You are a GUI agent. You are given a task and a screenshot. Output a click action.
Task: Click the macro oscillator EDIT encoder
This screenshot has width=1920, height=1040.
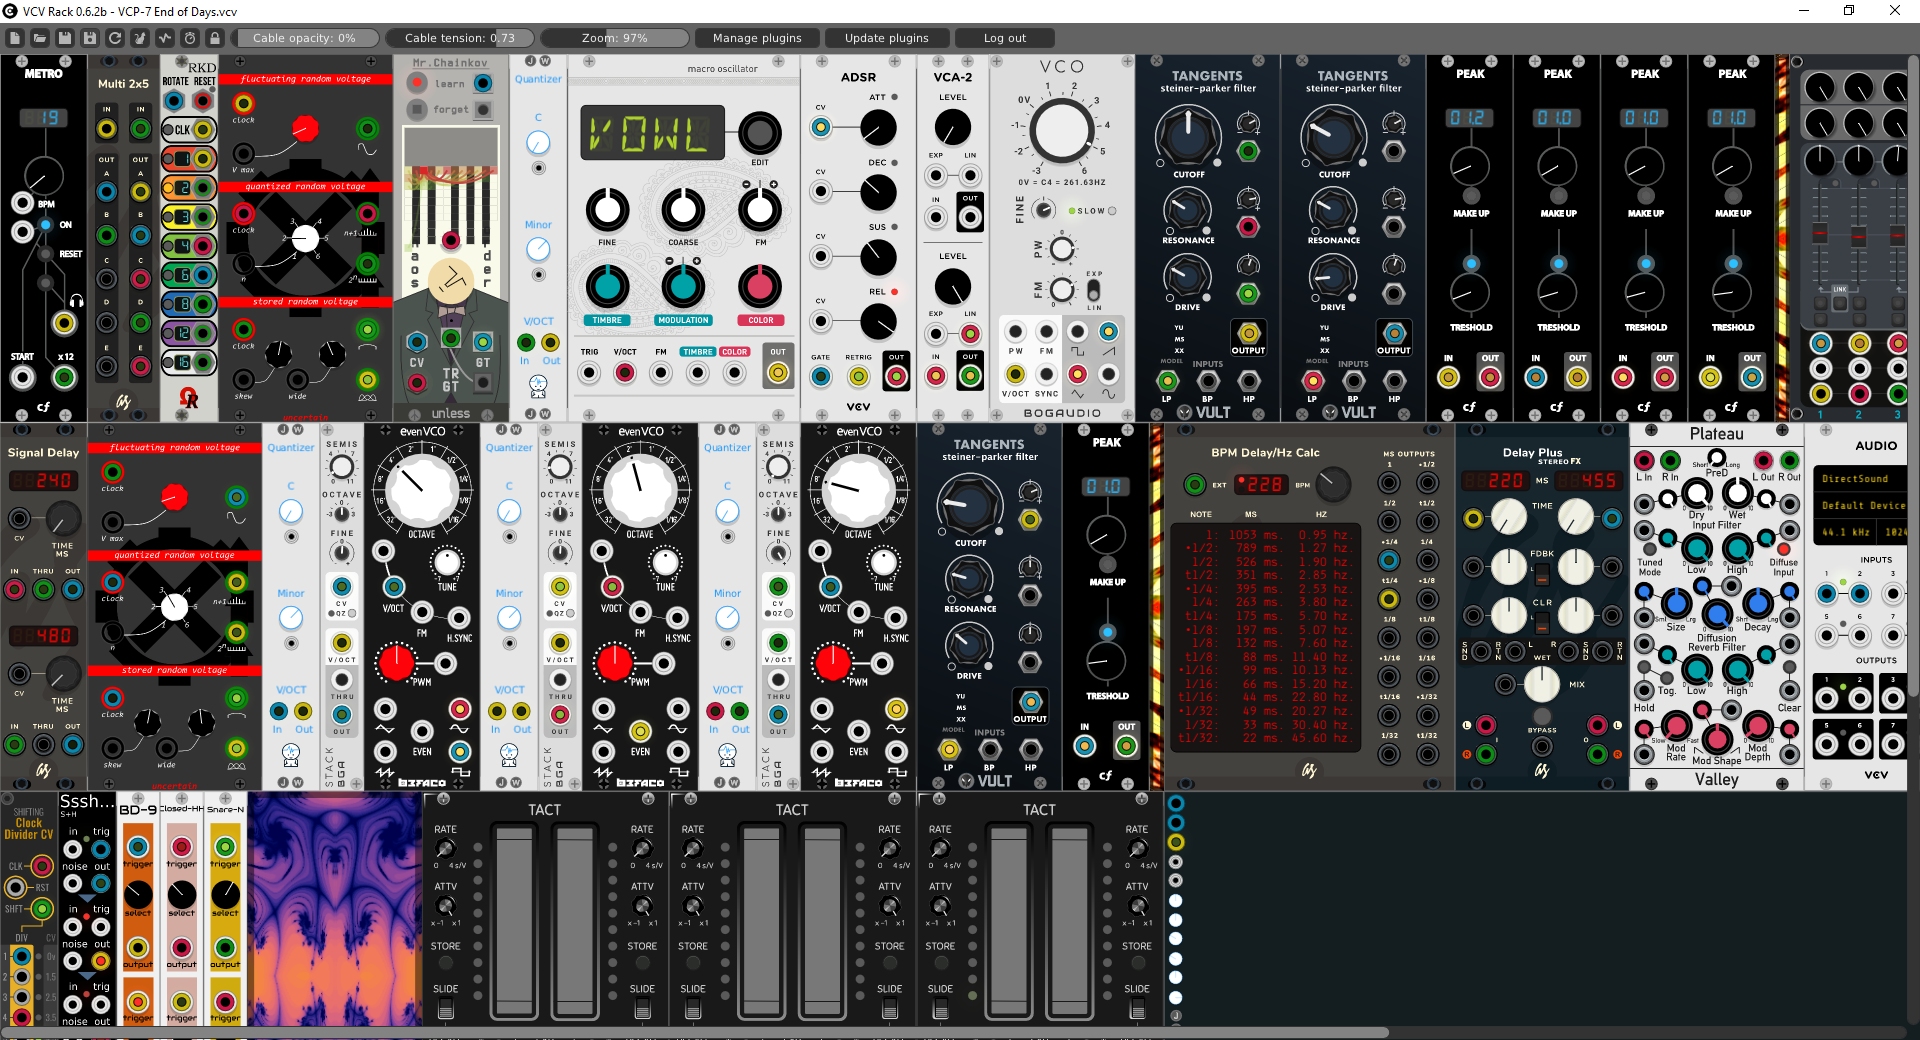(x=760, y=133)
